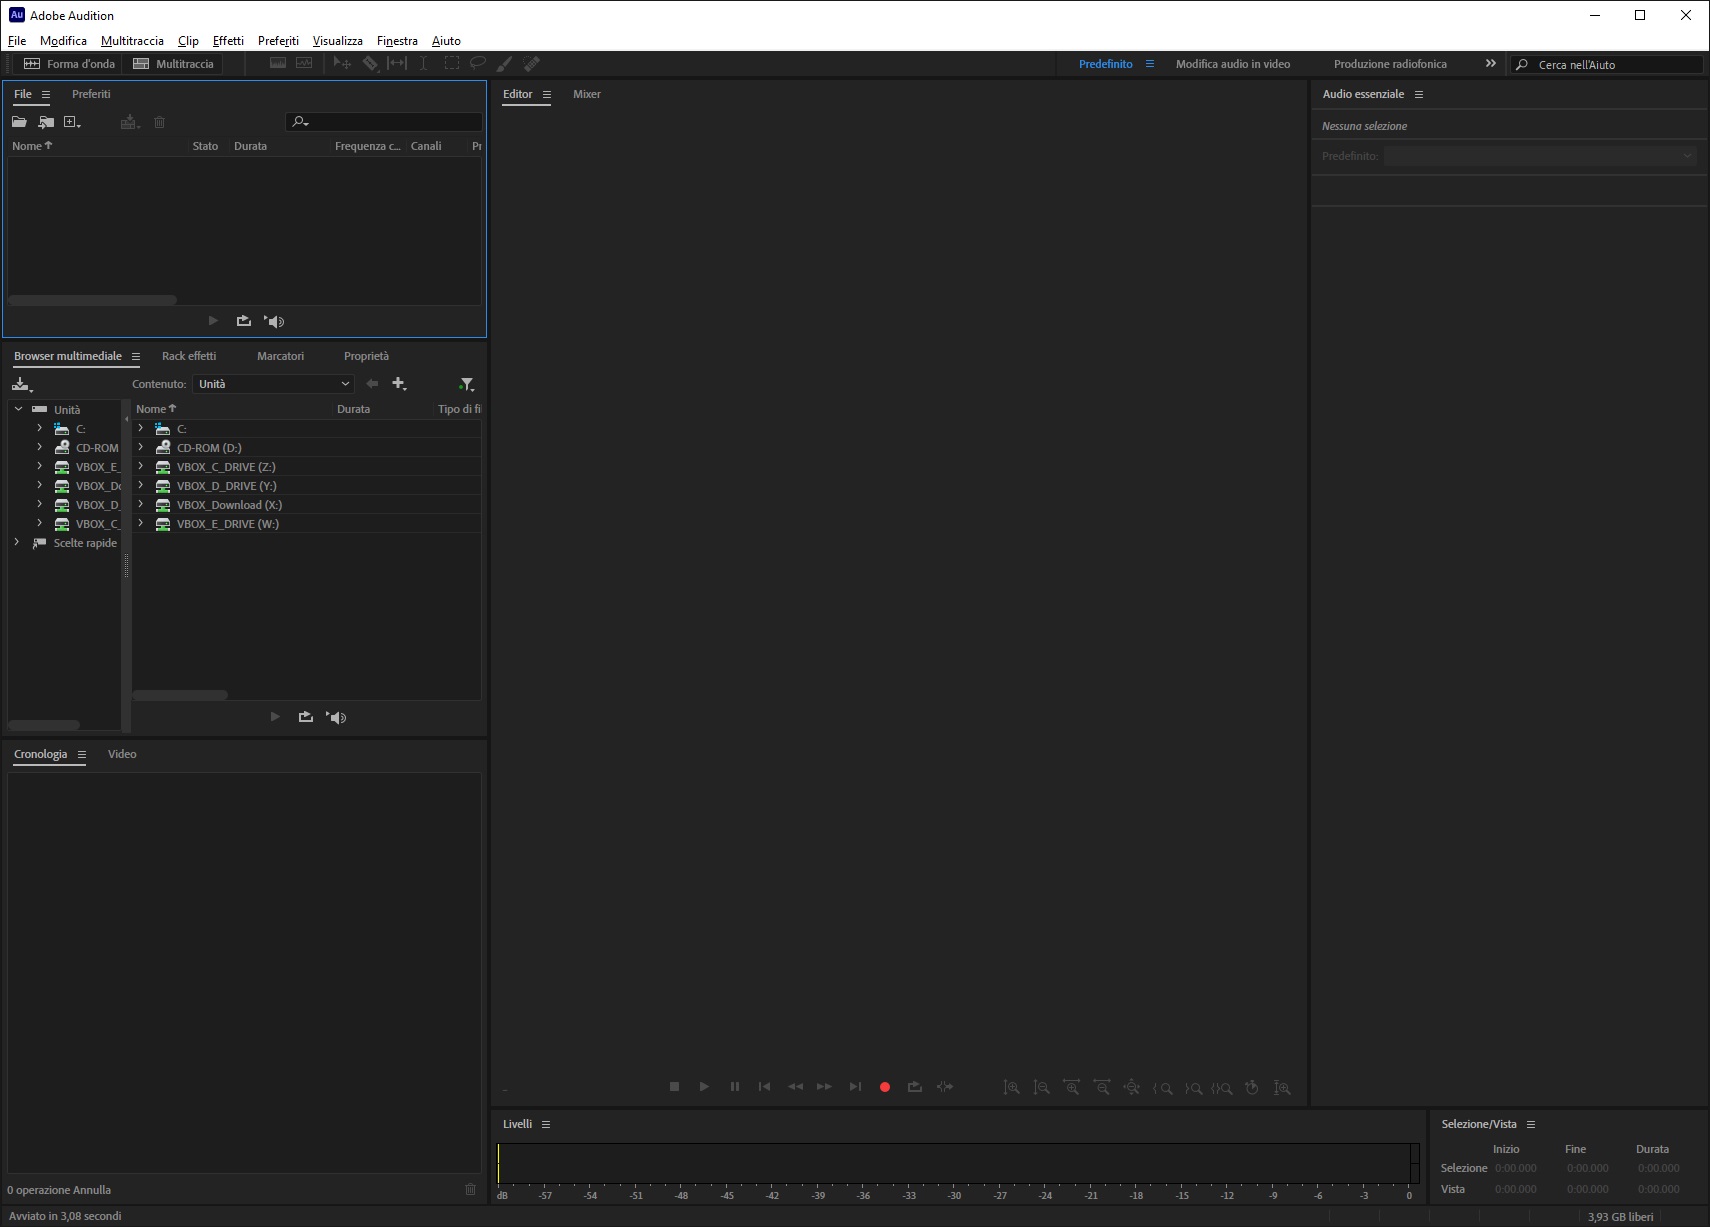1710x1227 pixels.
Task: Open the Browser multimediale panel menu
Action: coord(136,356)
